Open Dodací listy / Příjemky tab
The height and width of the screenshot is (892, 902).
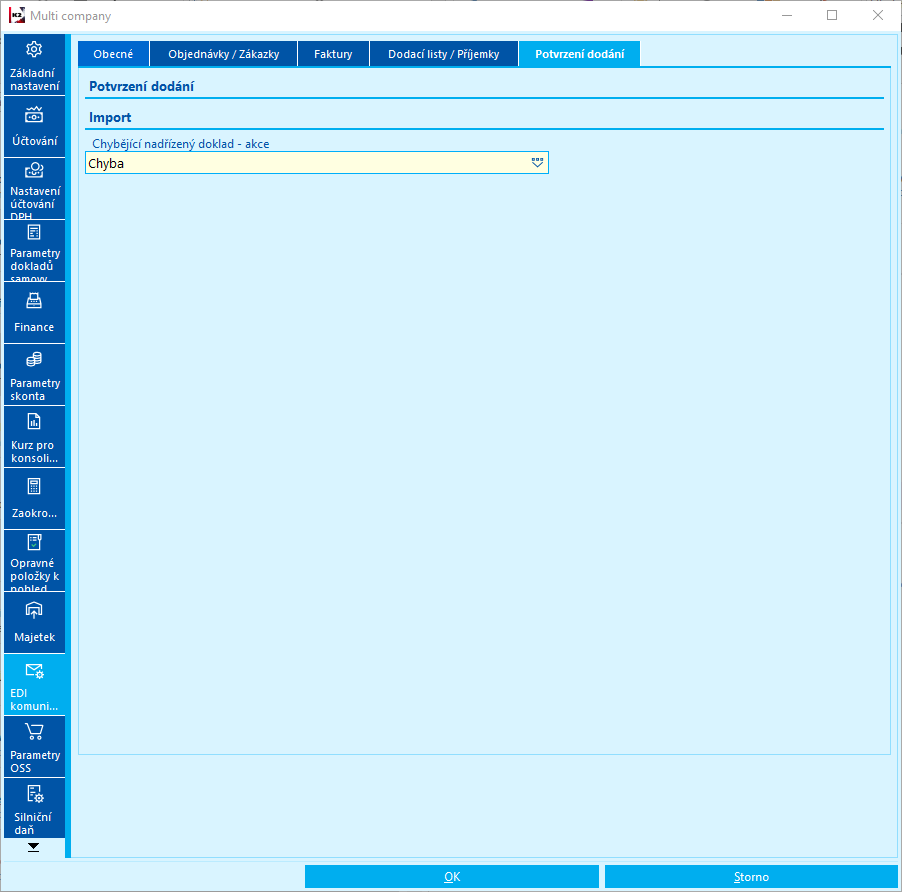(444, 54)
